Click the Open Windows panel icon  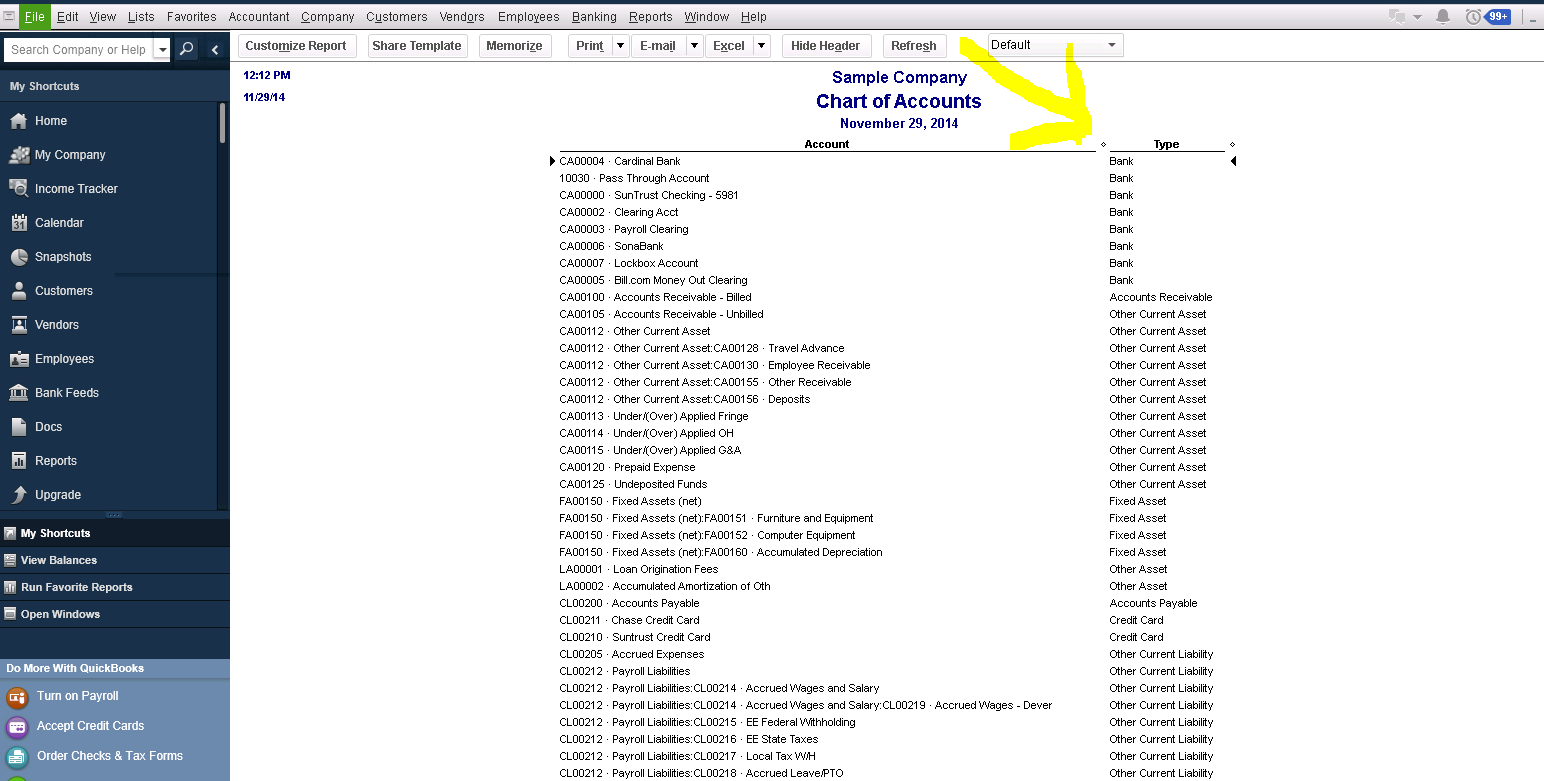coord(10,614)
